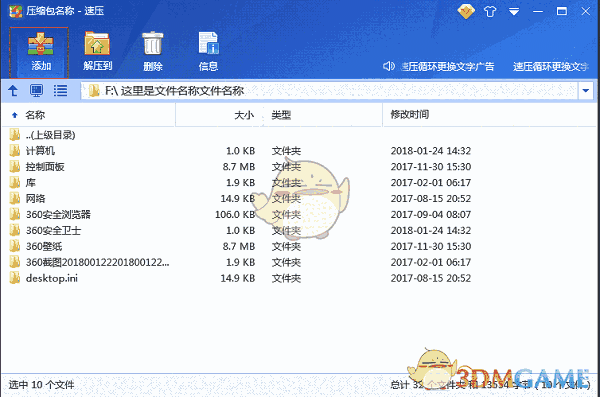The image size is (600, 397).
Task: Click the icon beside desktop.ini
Action: (15, 278)
